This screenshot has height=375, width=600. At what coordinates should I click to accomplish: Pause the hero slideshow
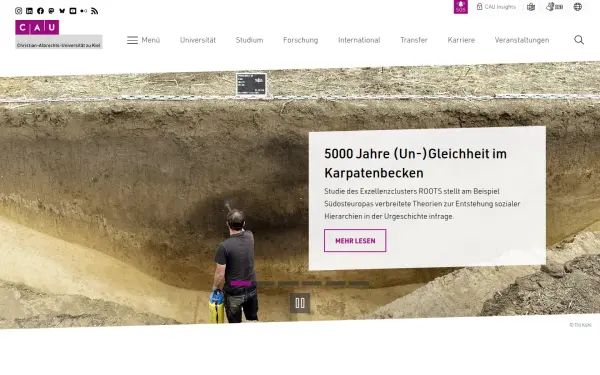300,303
